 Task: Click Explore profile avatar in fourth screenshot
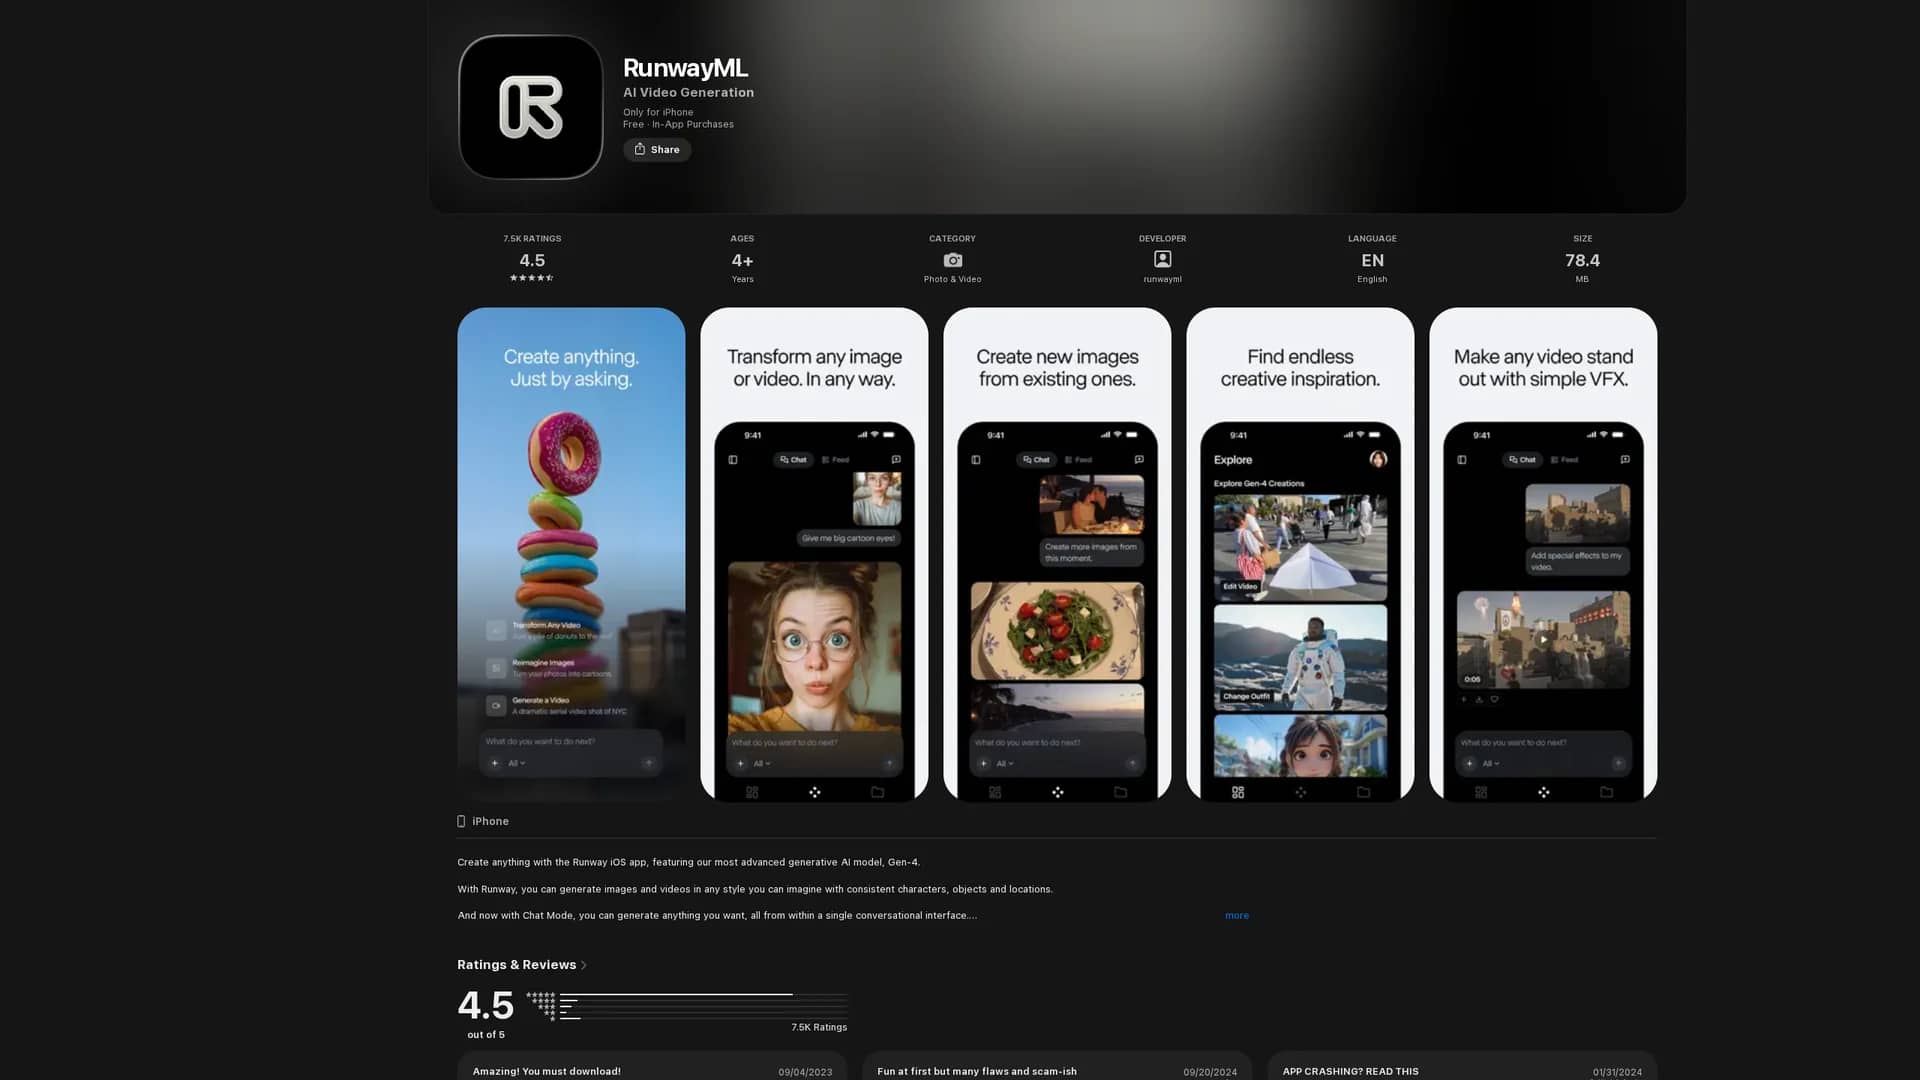click(1378, 459)
